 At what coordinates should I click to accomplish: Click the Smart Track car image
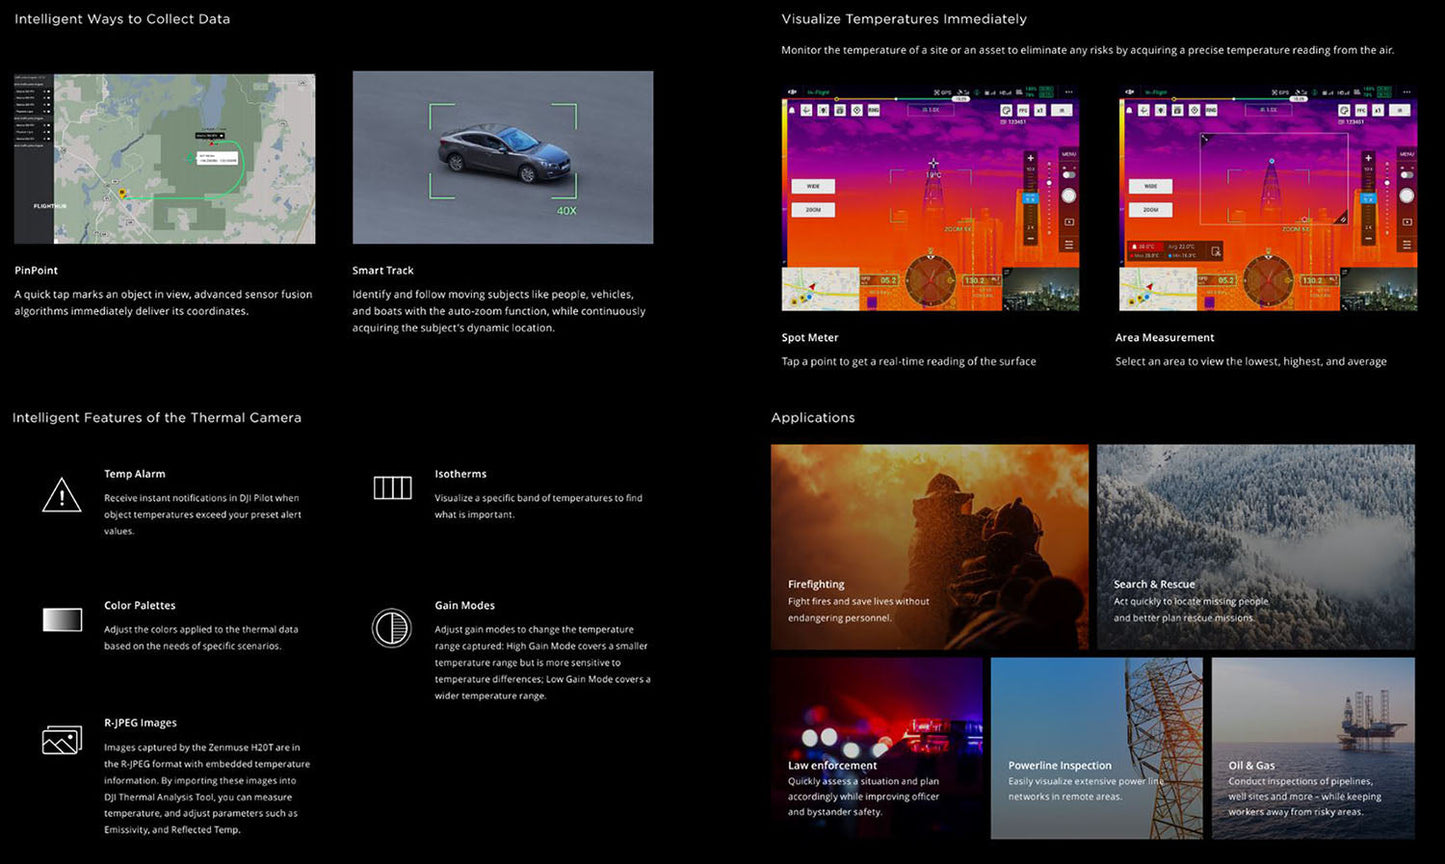tap(503, 157)
